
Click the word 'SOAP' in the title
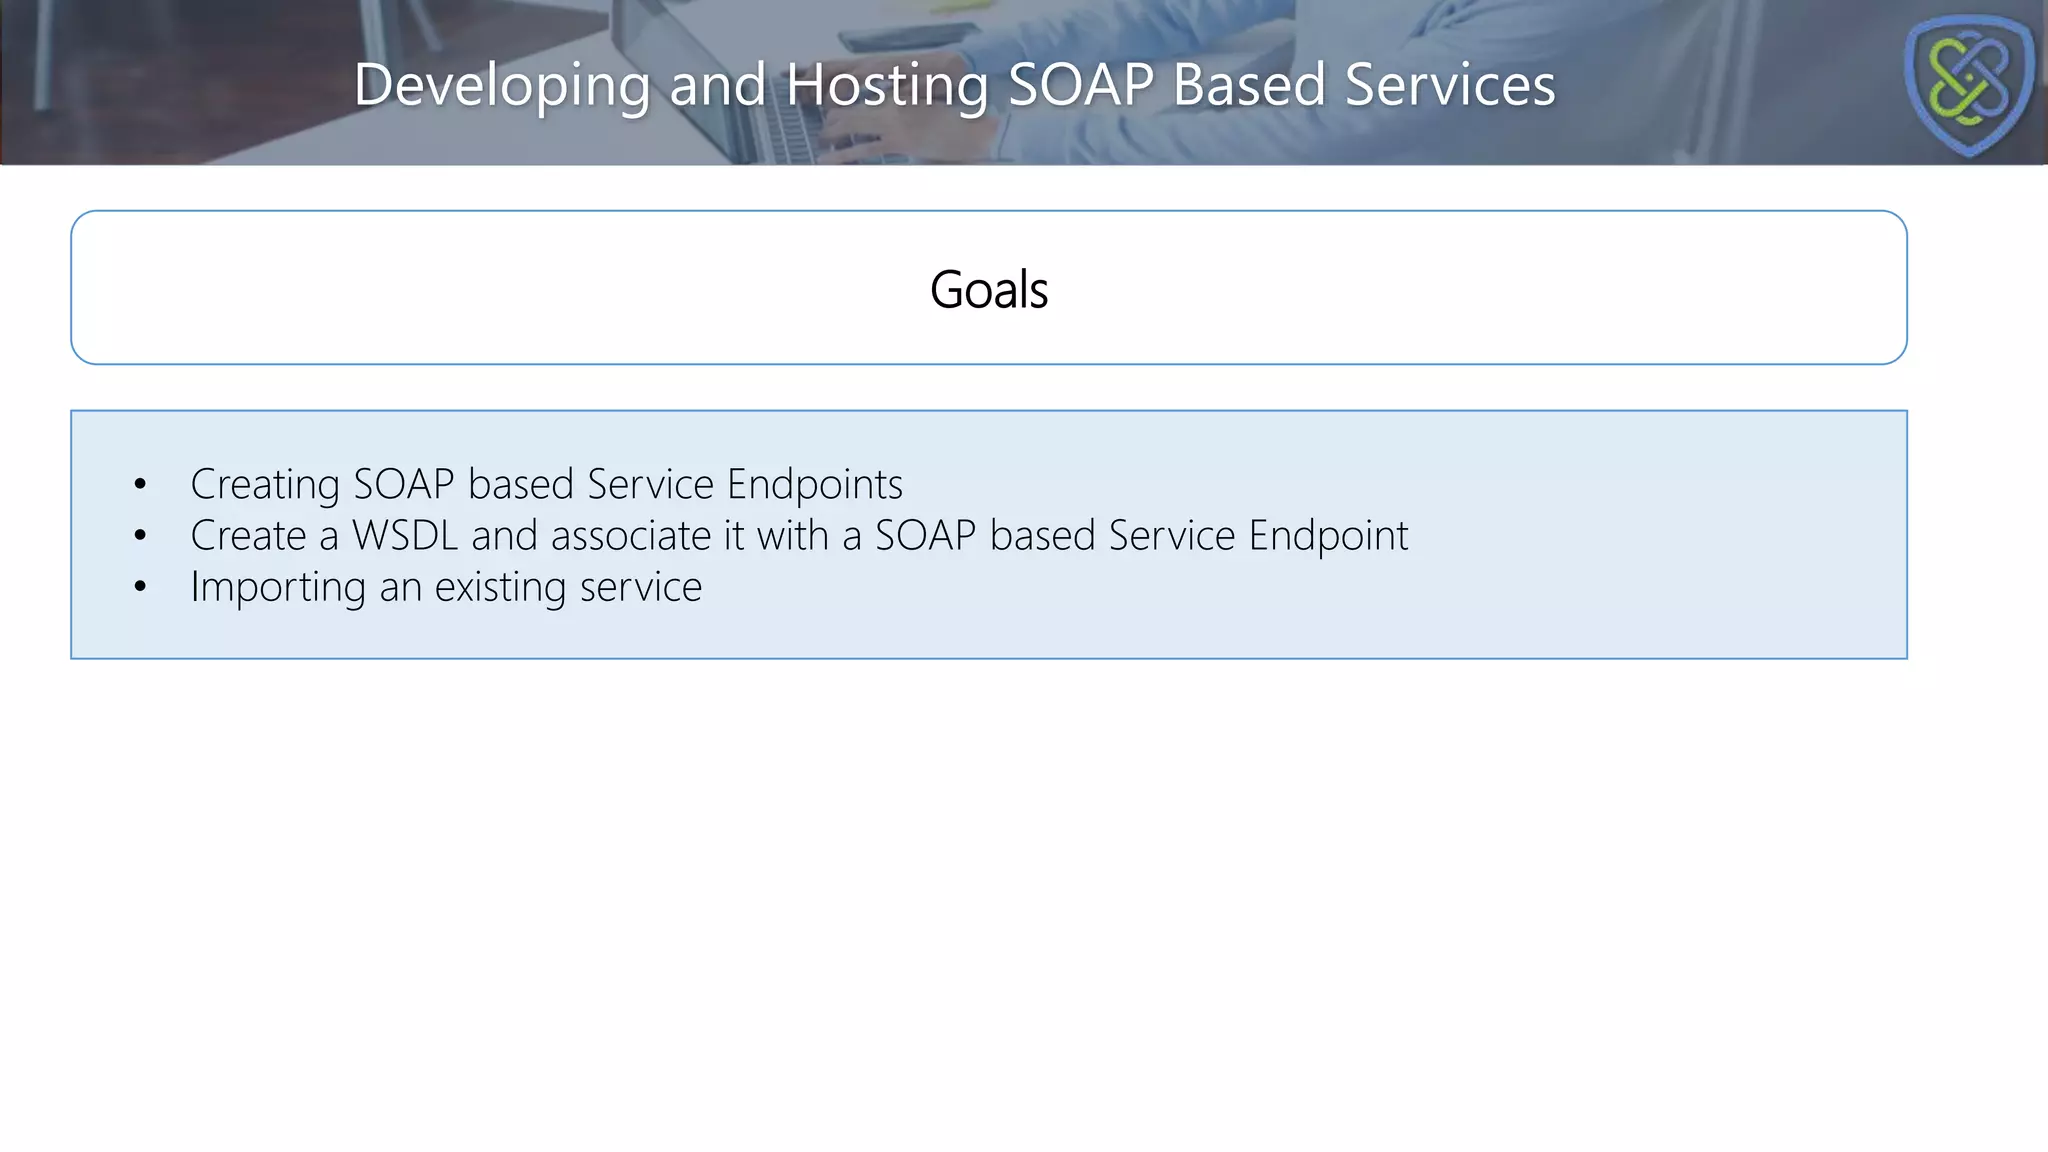pos(1080,84)
